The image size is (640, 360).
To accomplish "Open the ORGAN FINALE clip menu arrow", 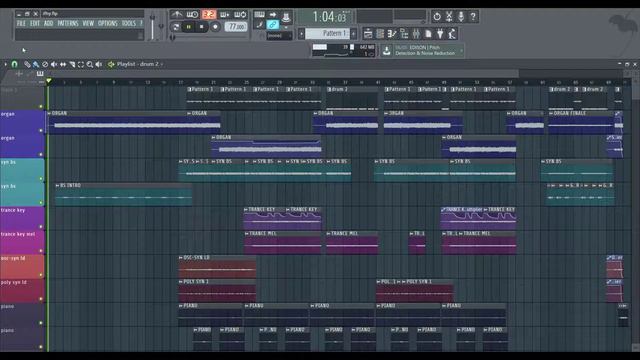I will tap(551, 113).
